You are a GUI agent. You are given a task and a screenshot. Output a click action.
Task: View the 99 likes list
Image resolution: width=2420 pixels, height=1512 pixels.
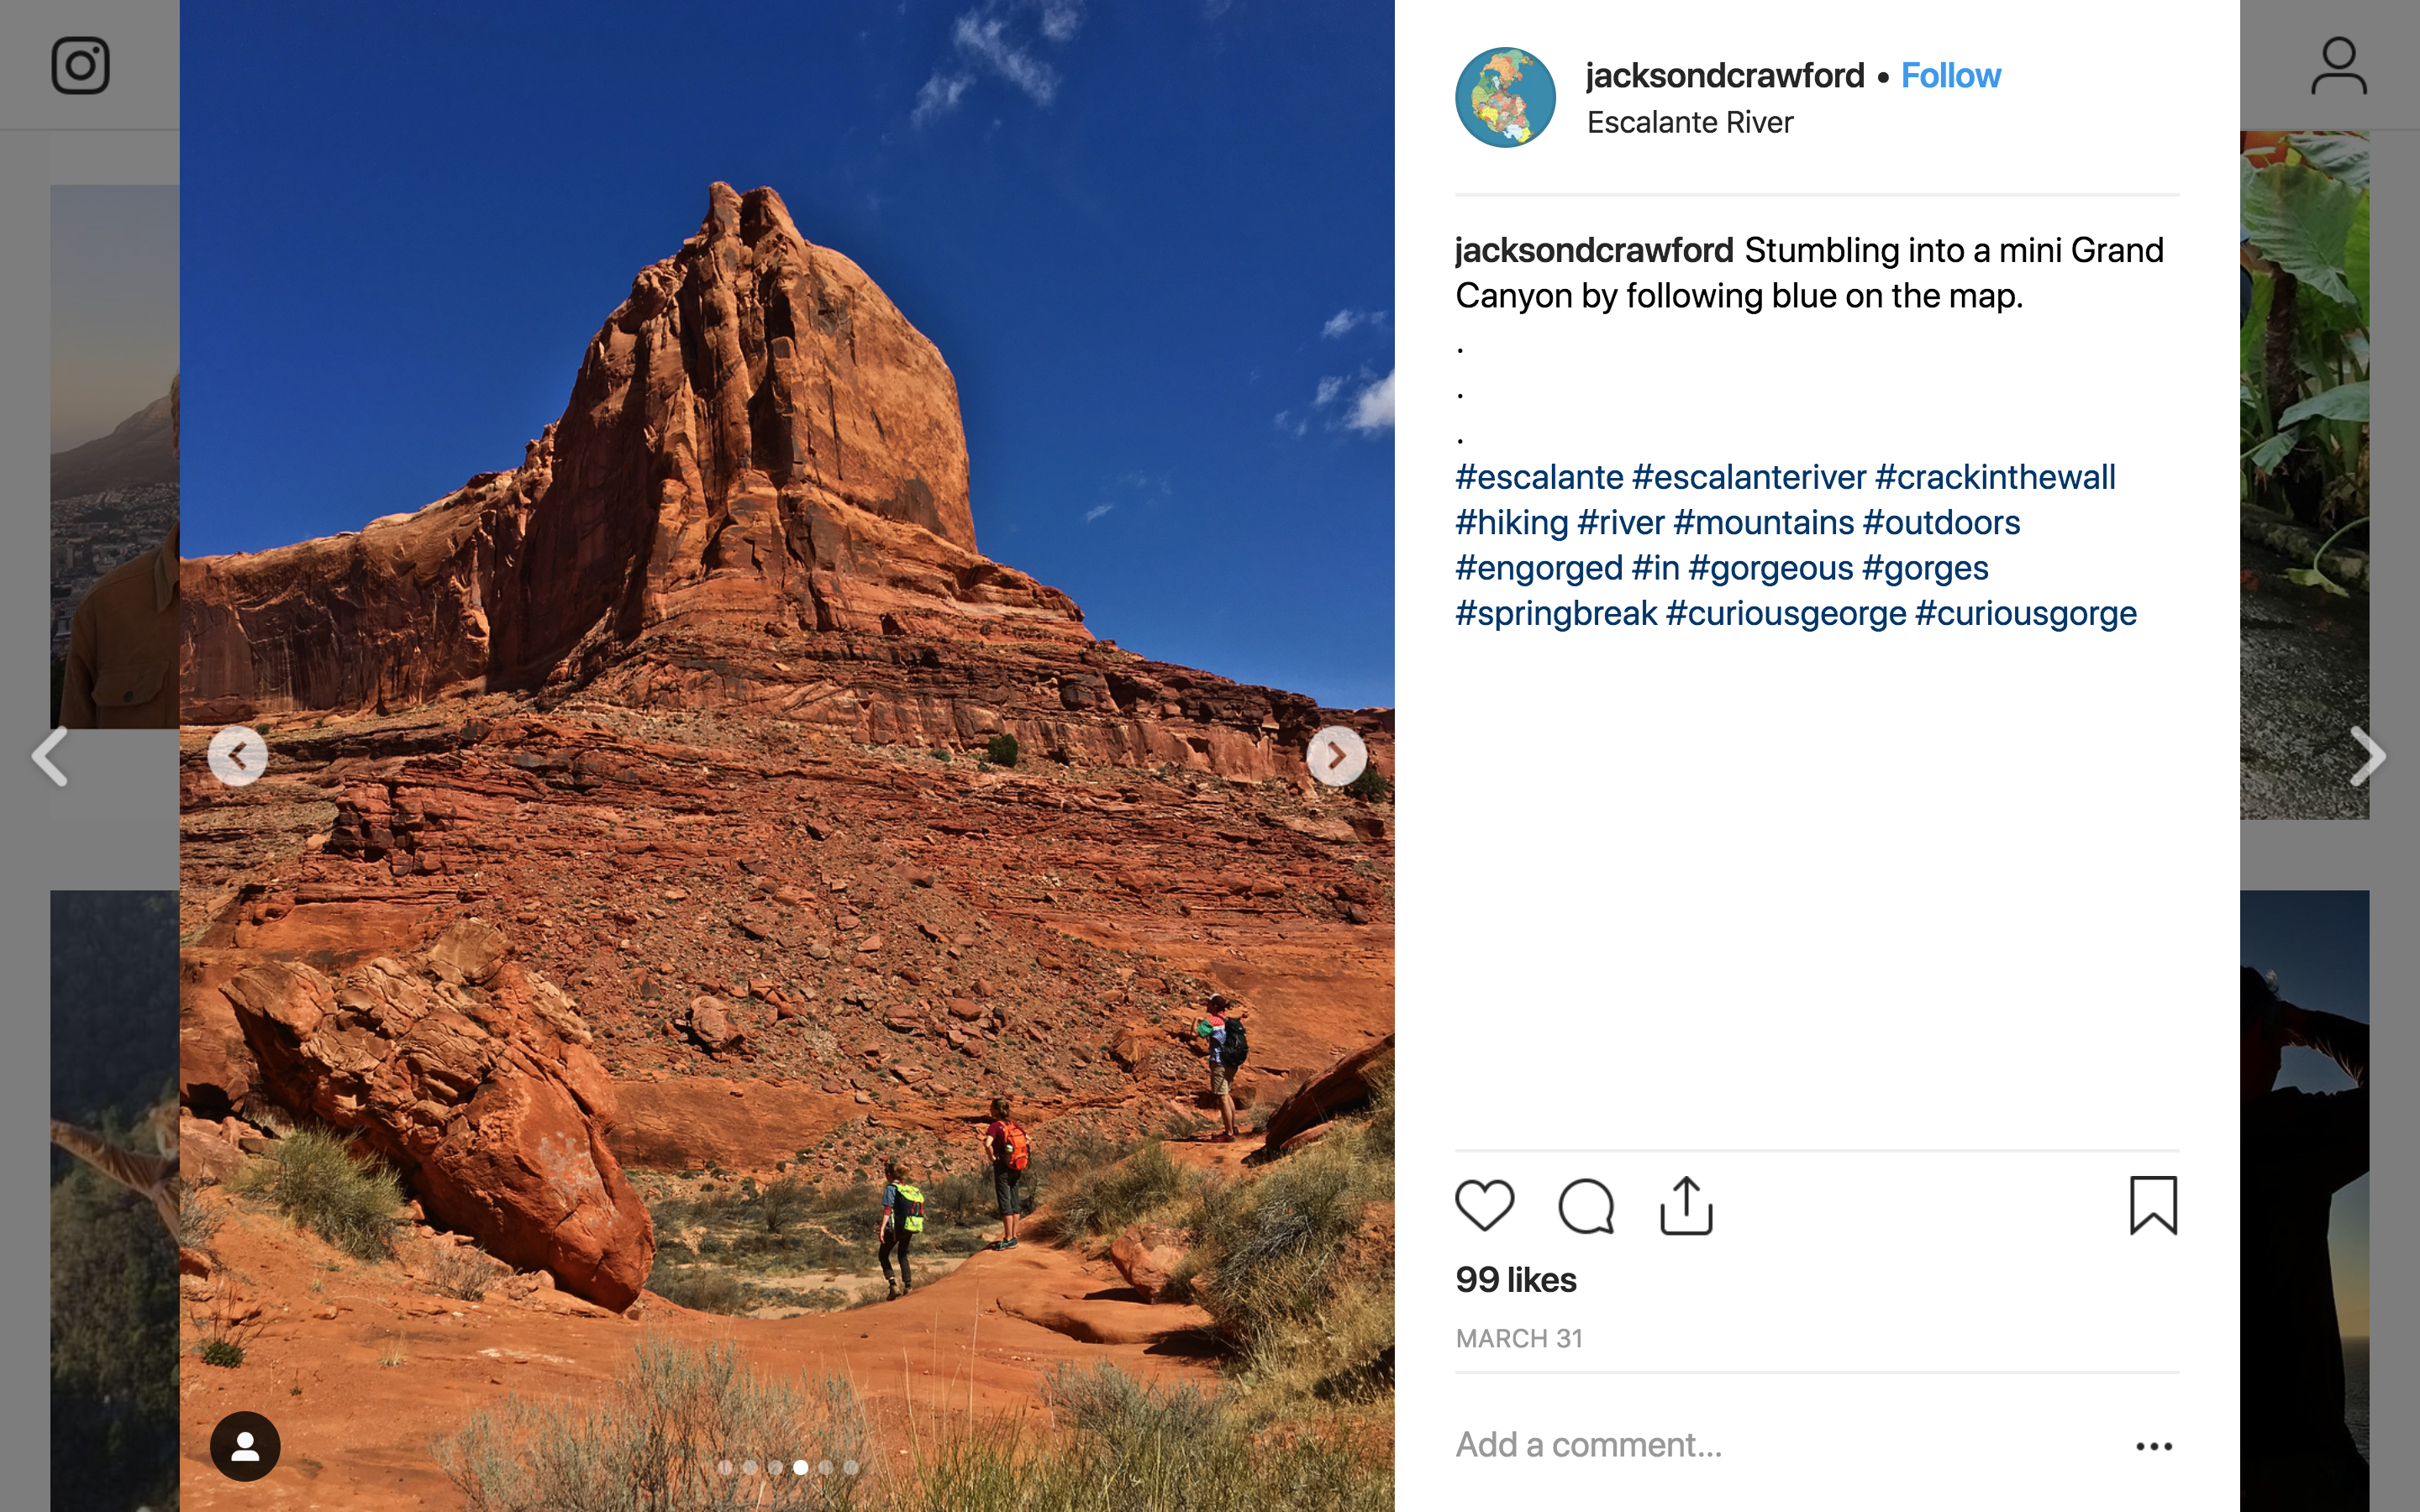click(x=1516, y=1280)
